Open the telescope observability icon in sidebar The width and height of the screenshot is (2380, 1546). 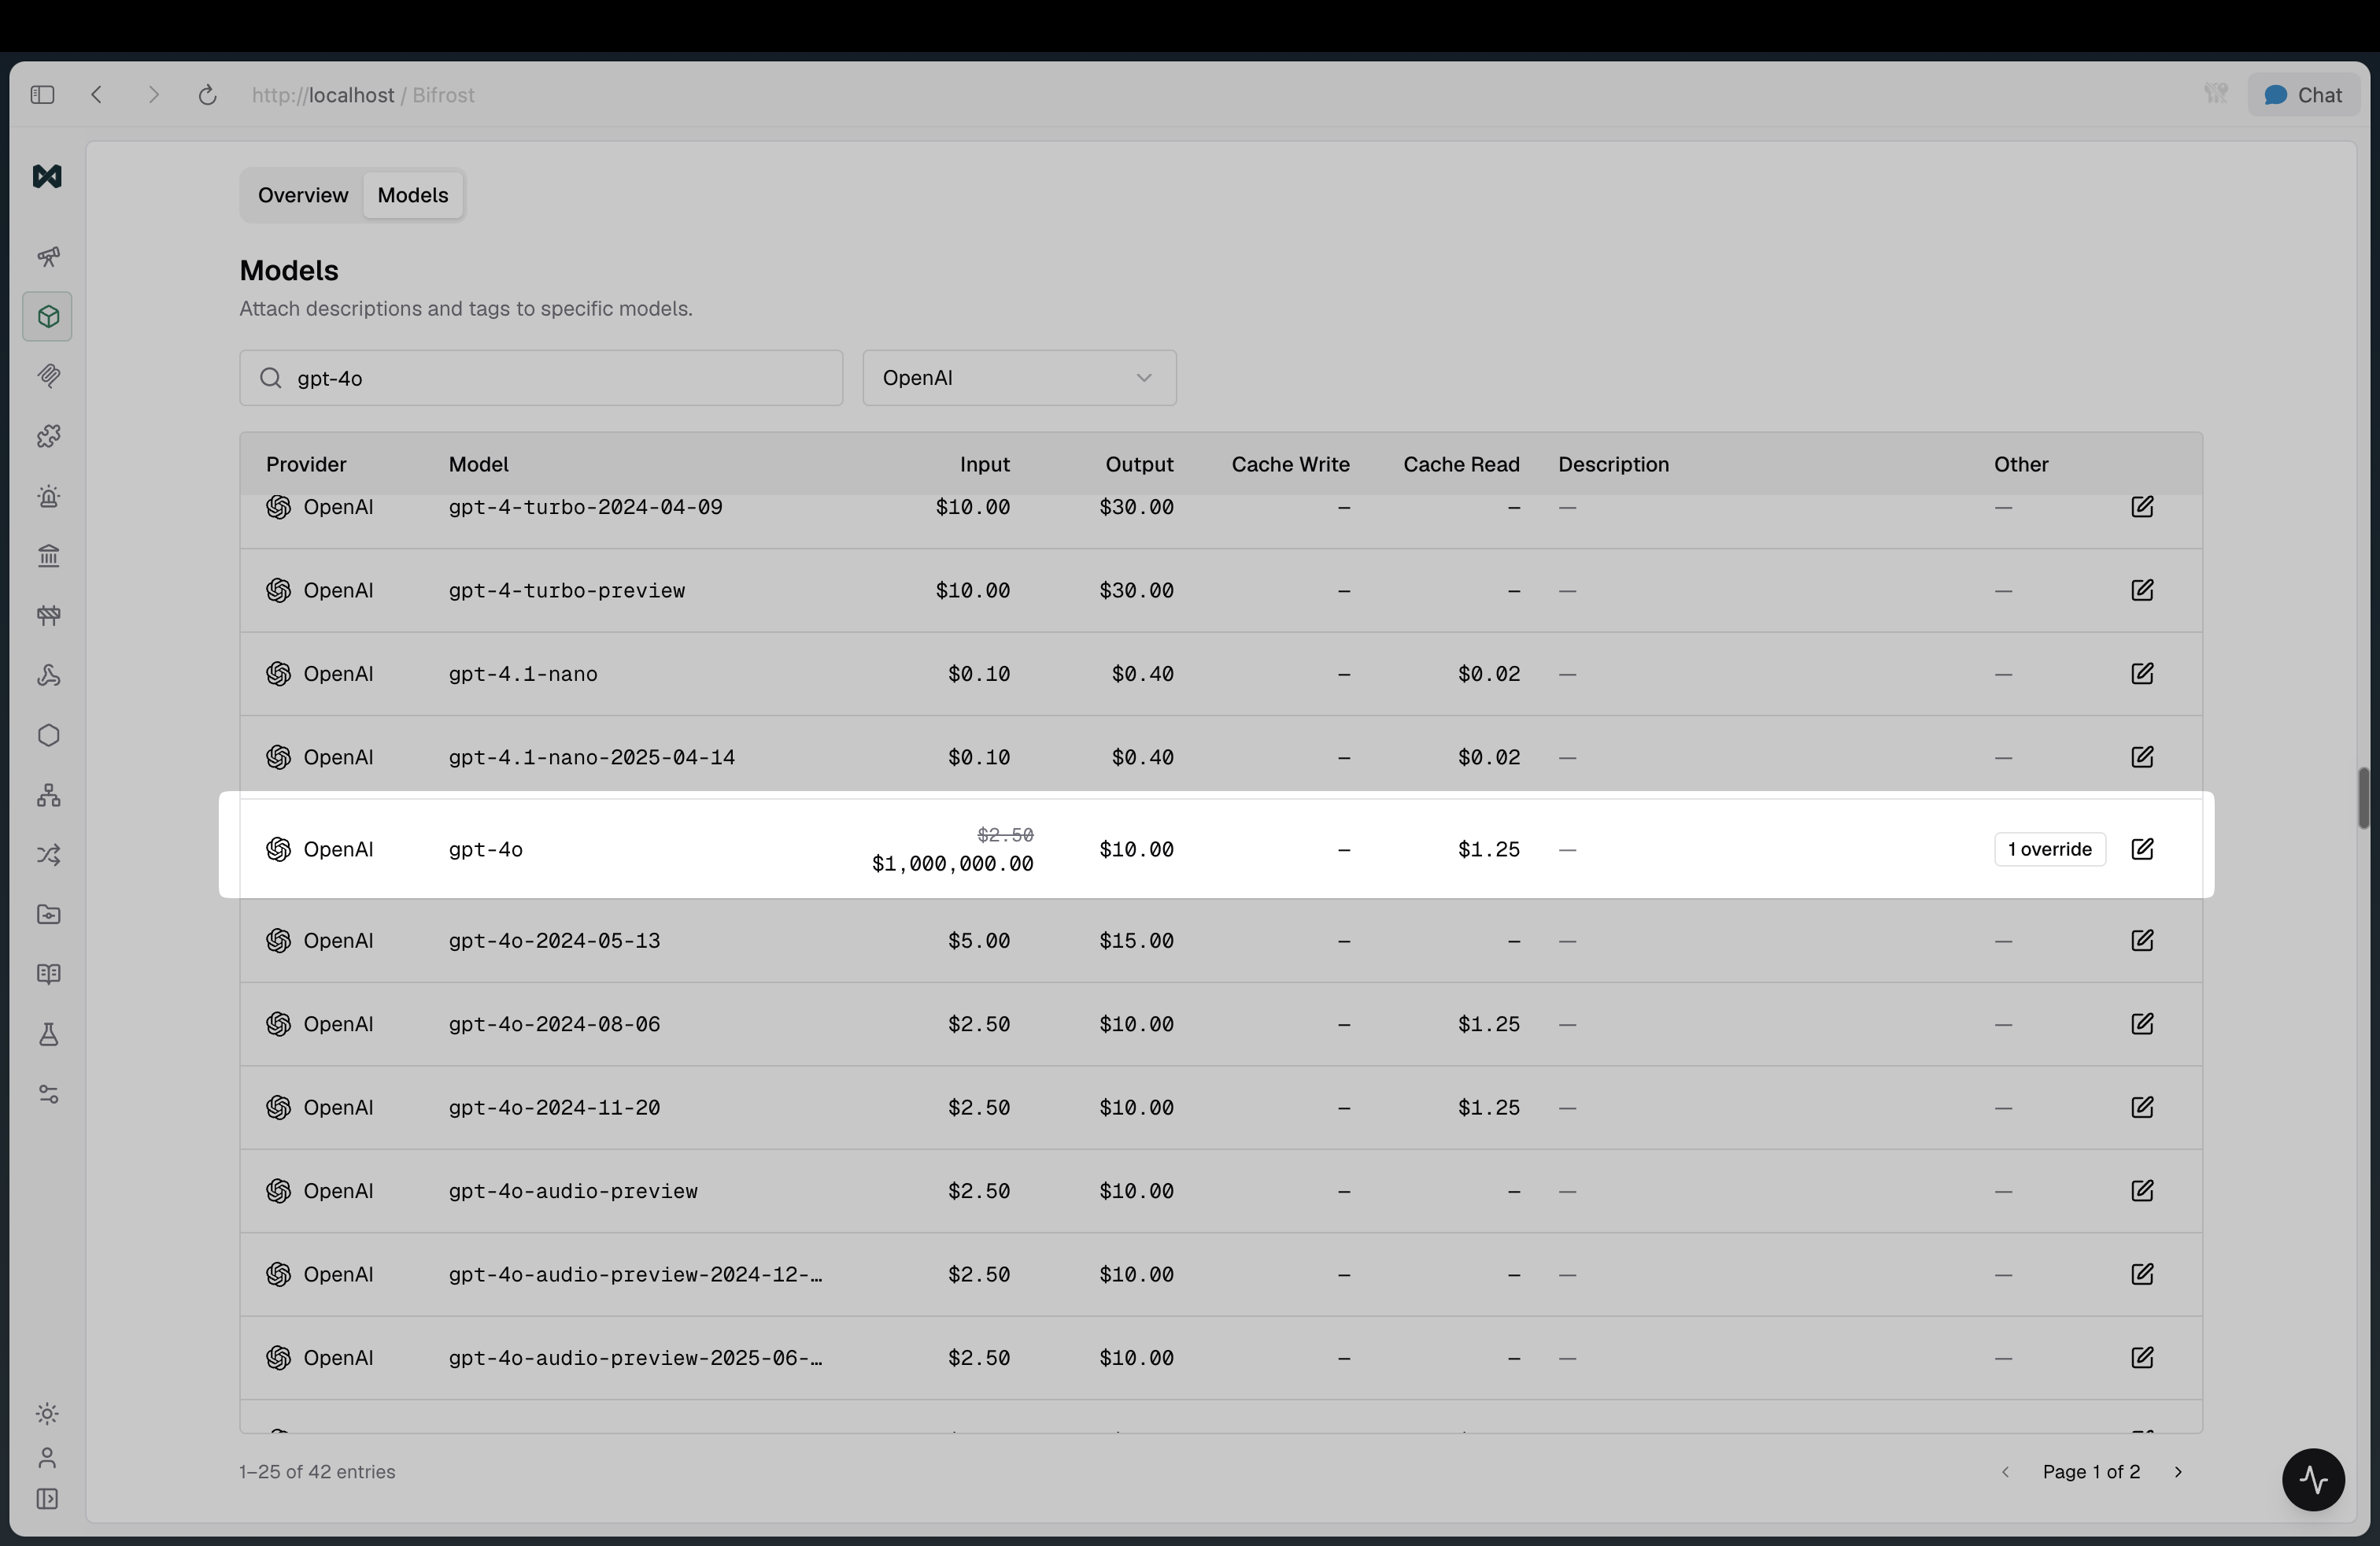[48, 257]
